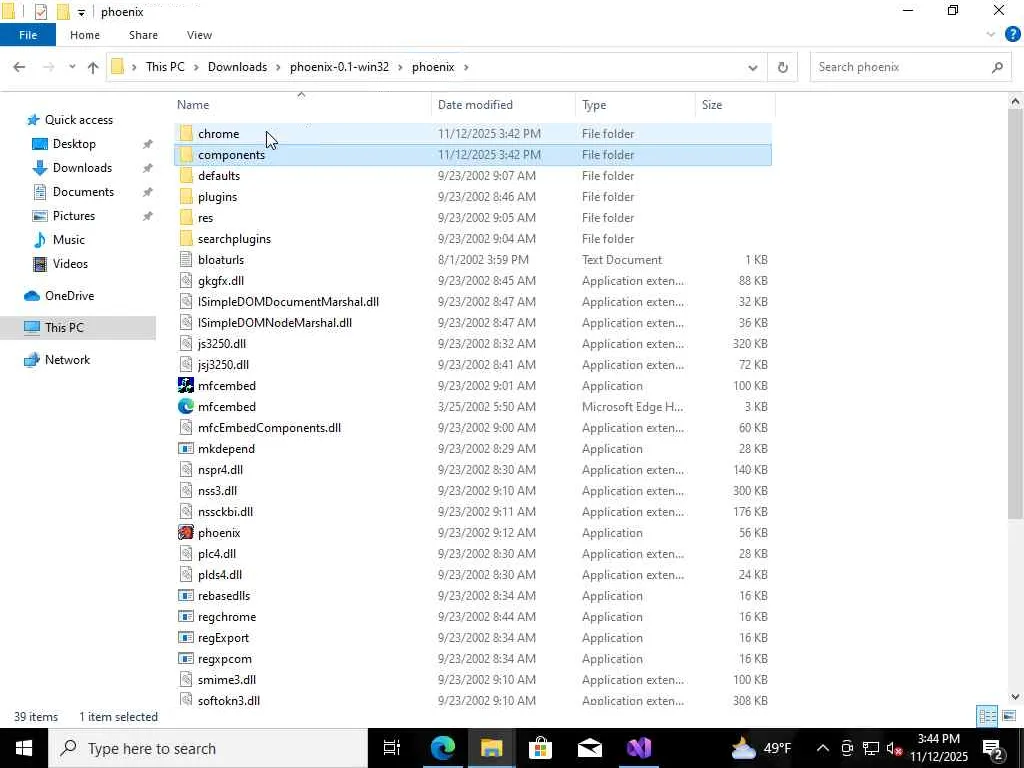1024x768 pixels.
Task: Select the bloaturls text document icon
Action: point(186,259)
